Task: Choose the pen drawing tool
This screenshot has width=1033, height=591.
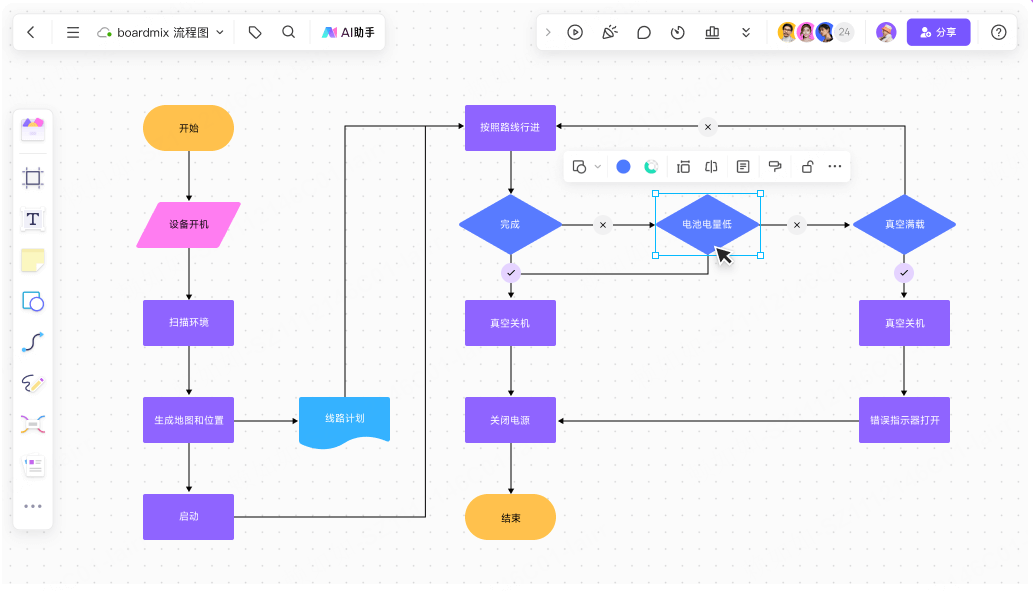Action: click(x=33, y=383)
